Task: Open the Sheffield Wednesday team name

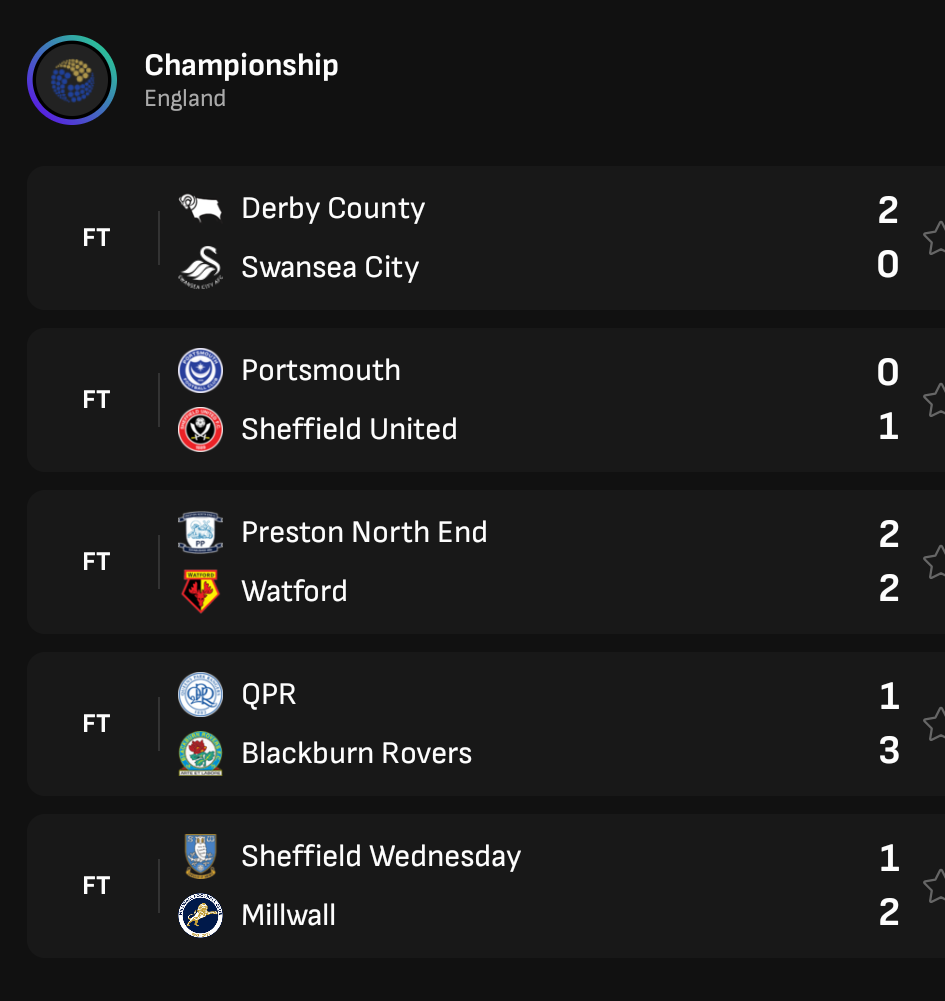Action: point(381,856)
